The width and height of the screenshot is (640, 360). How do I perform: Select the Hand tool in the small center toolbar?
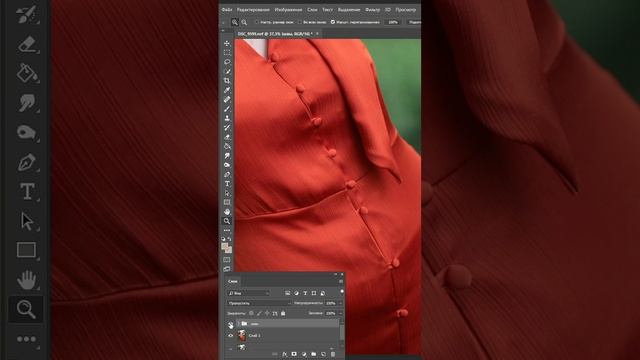pyautogui.click(x=227, y=212)
